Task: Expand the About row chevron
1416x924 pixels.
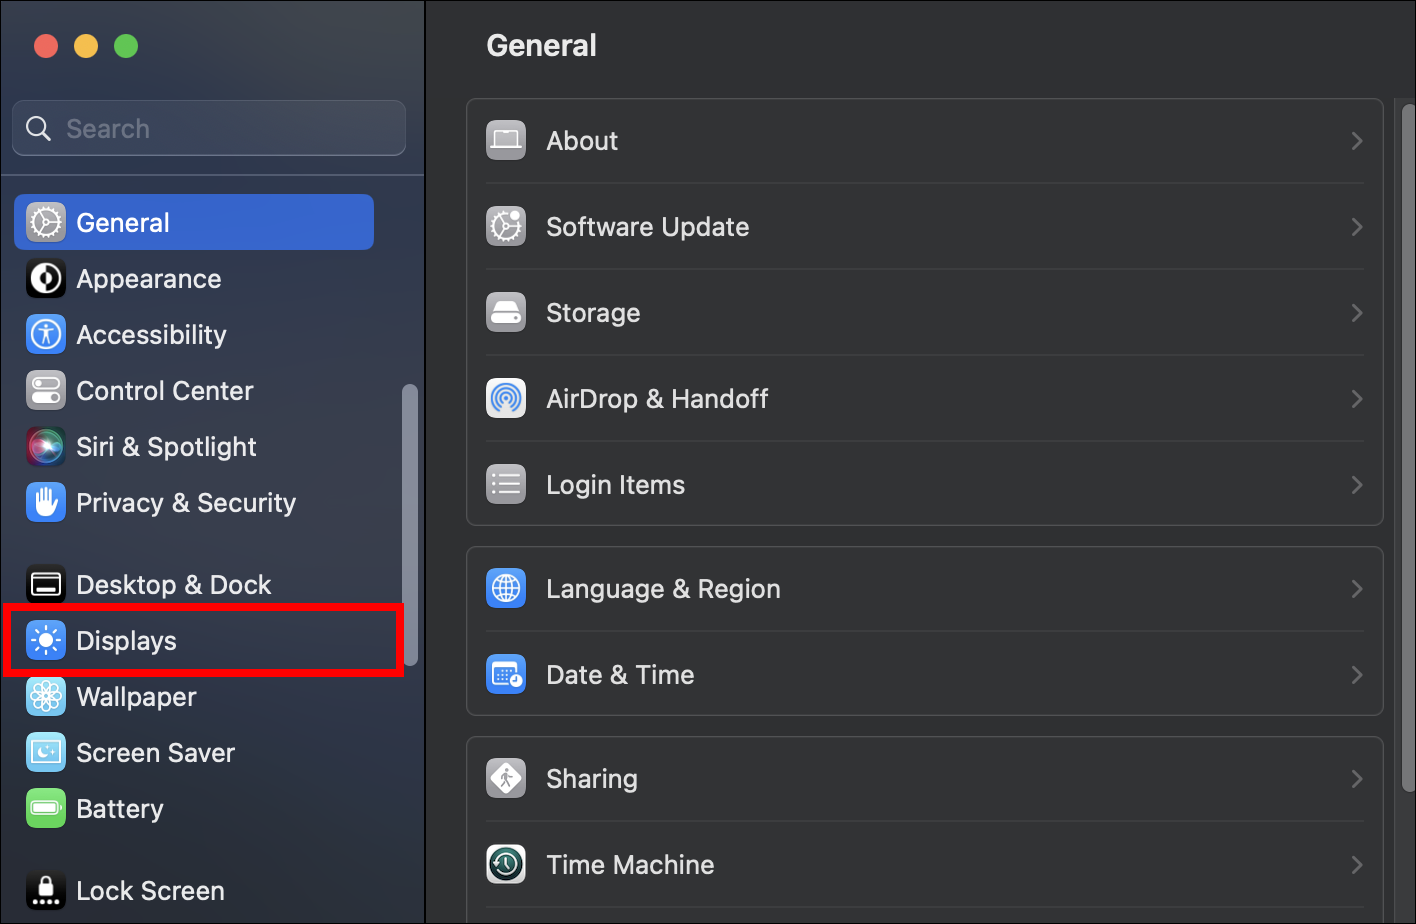Action: click(x=1356, y=141)
